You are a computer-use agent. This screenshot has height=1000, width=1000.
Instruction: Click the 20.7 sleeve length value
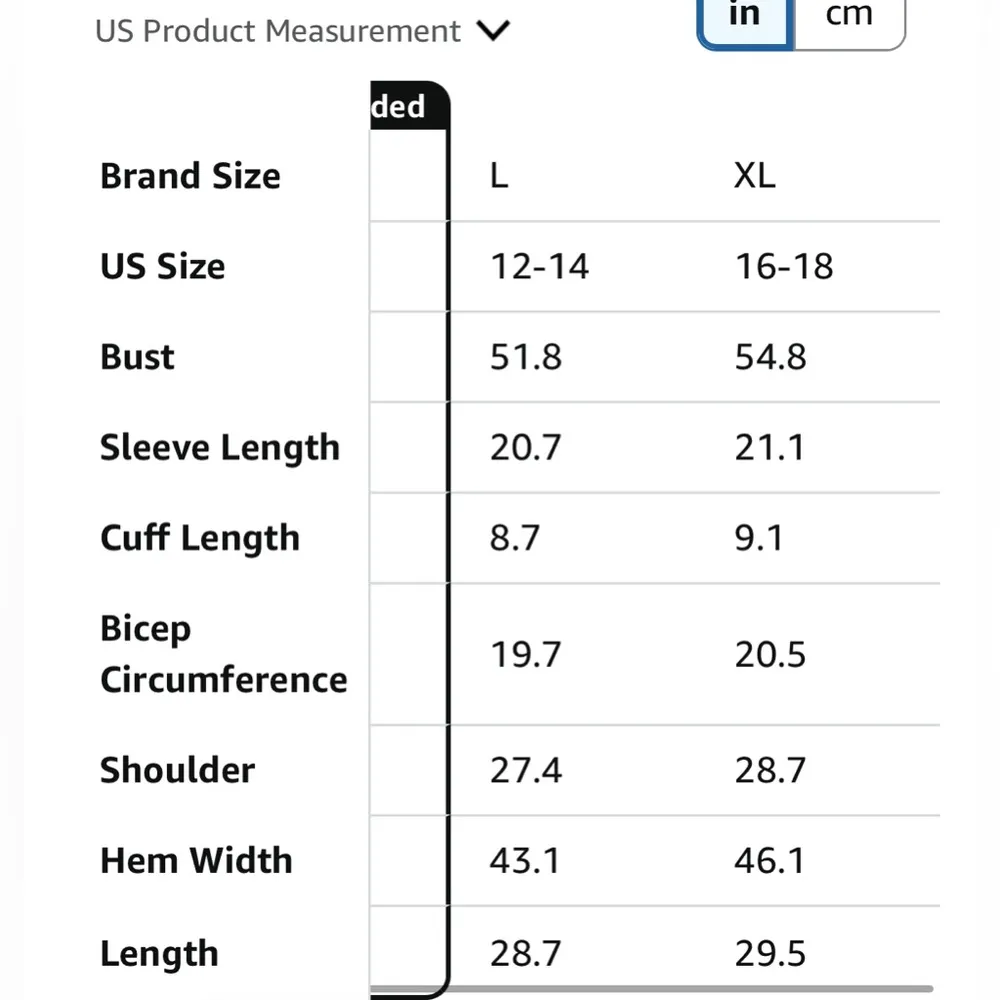(525, 448)
